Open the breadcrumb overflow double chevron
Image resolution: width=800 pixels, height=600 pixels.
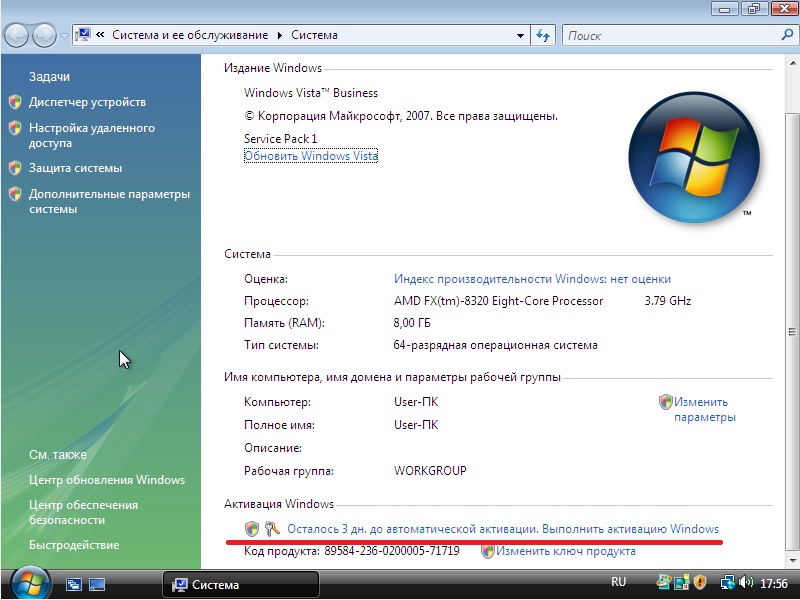click(x=101, y=35)
